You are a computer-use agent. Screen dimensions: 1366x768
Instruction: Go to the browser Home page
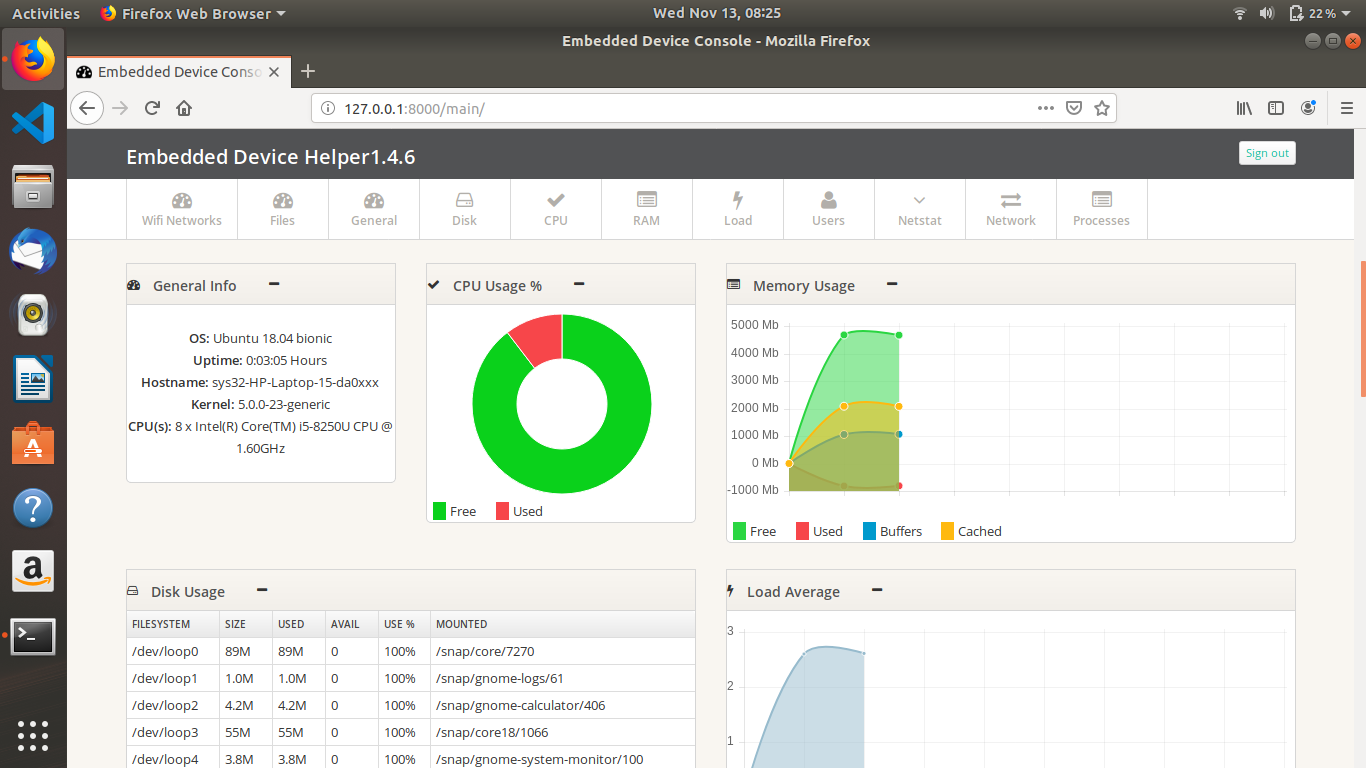pos(184,108)
